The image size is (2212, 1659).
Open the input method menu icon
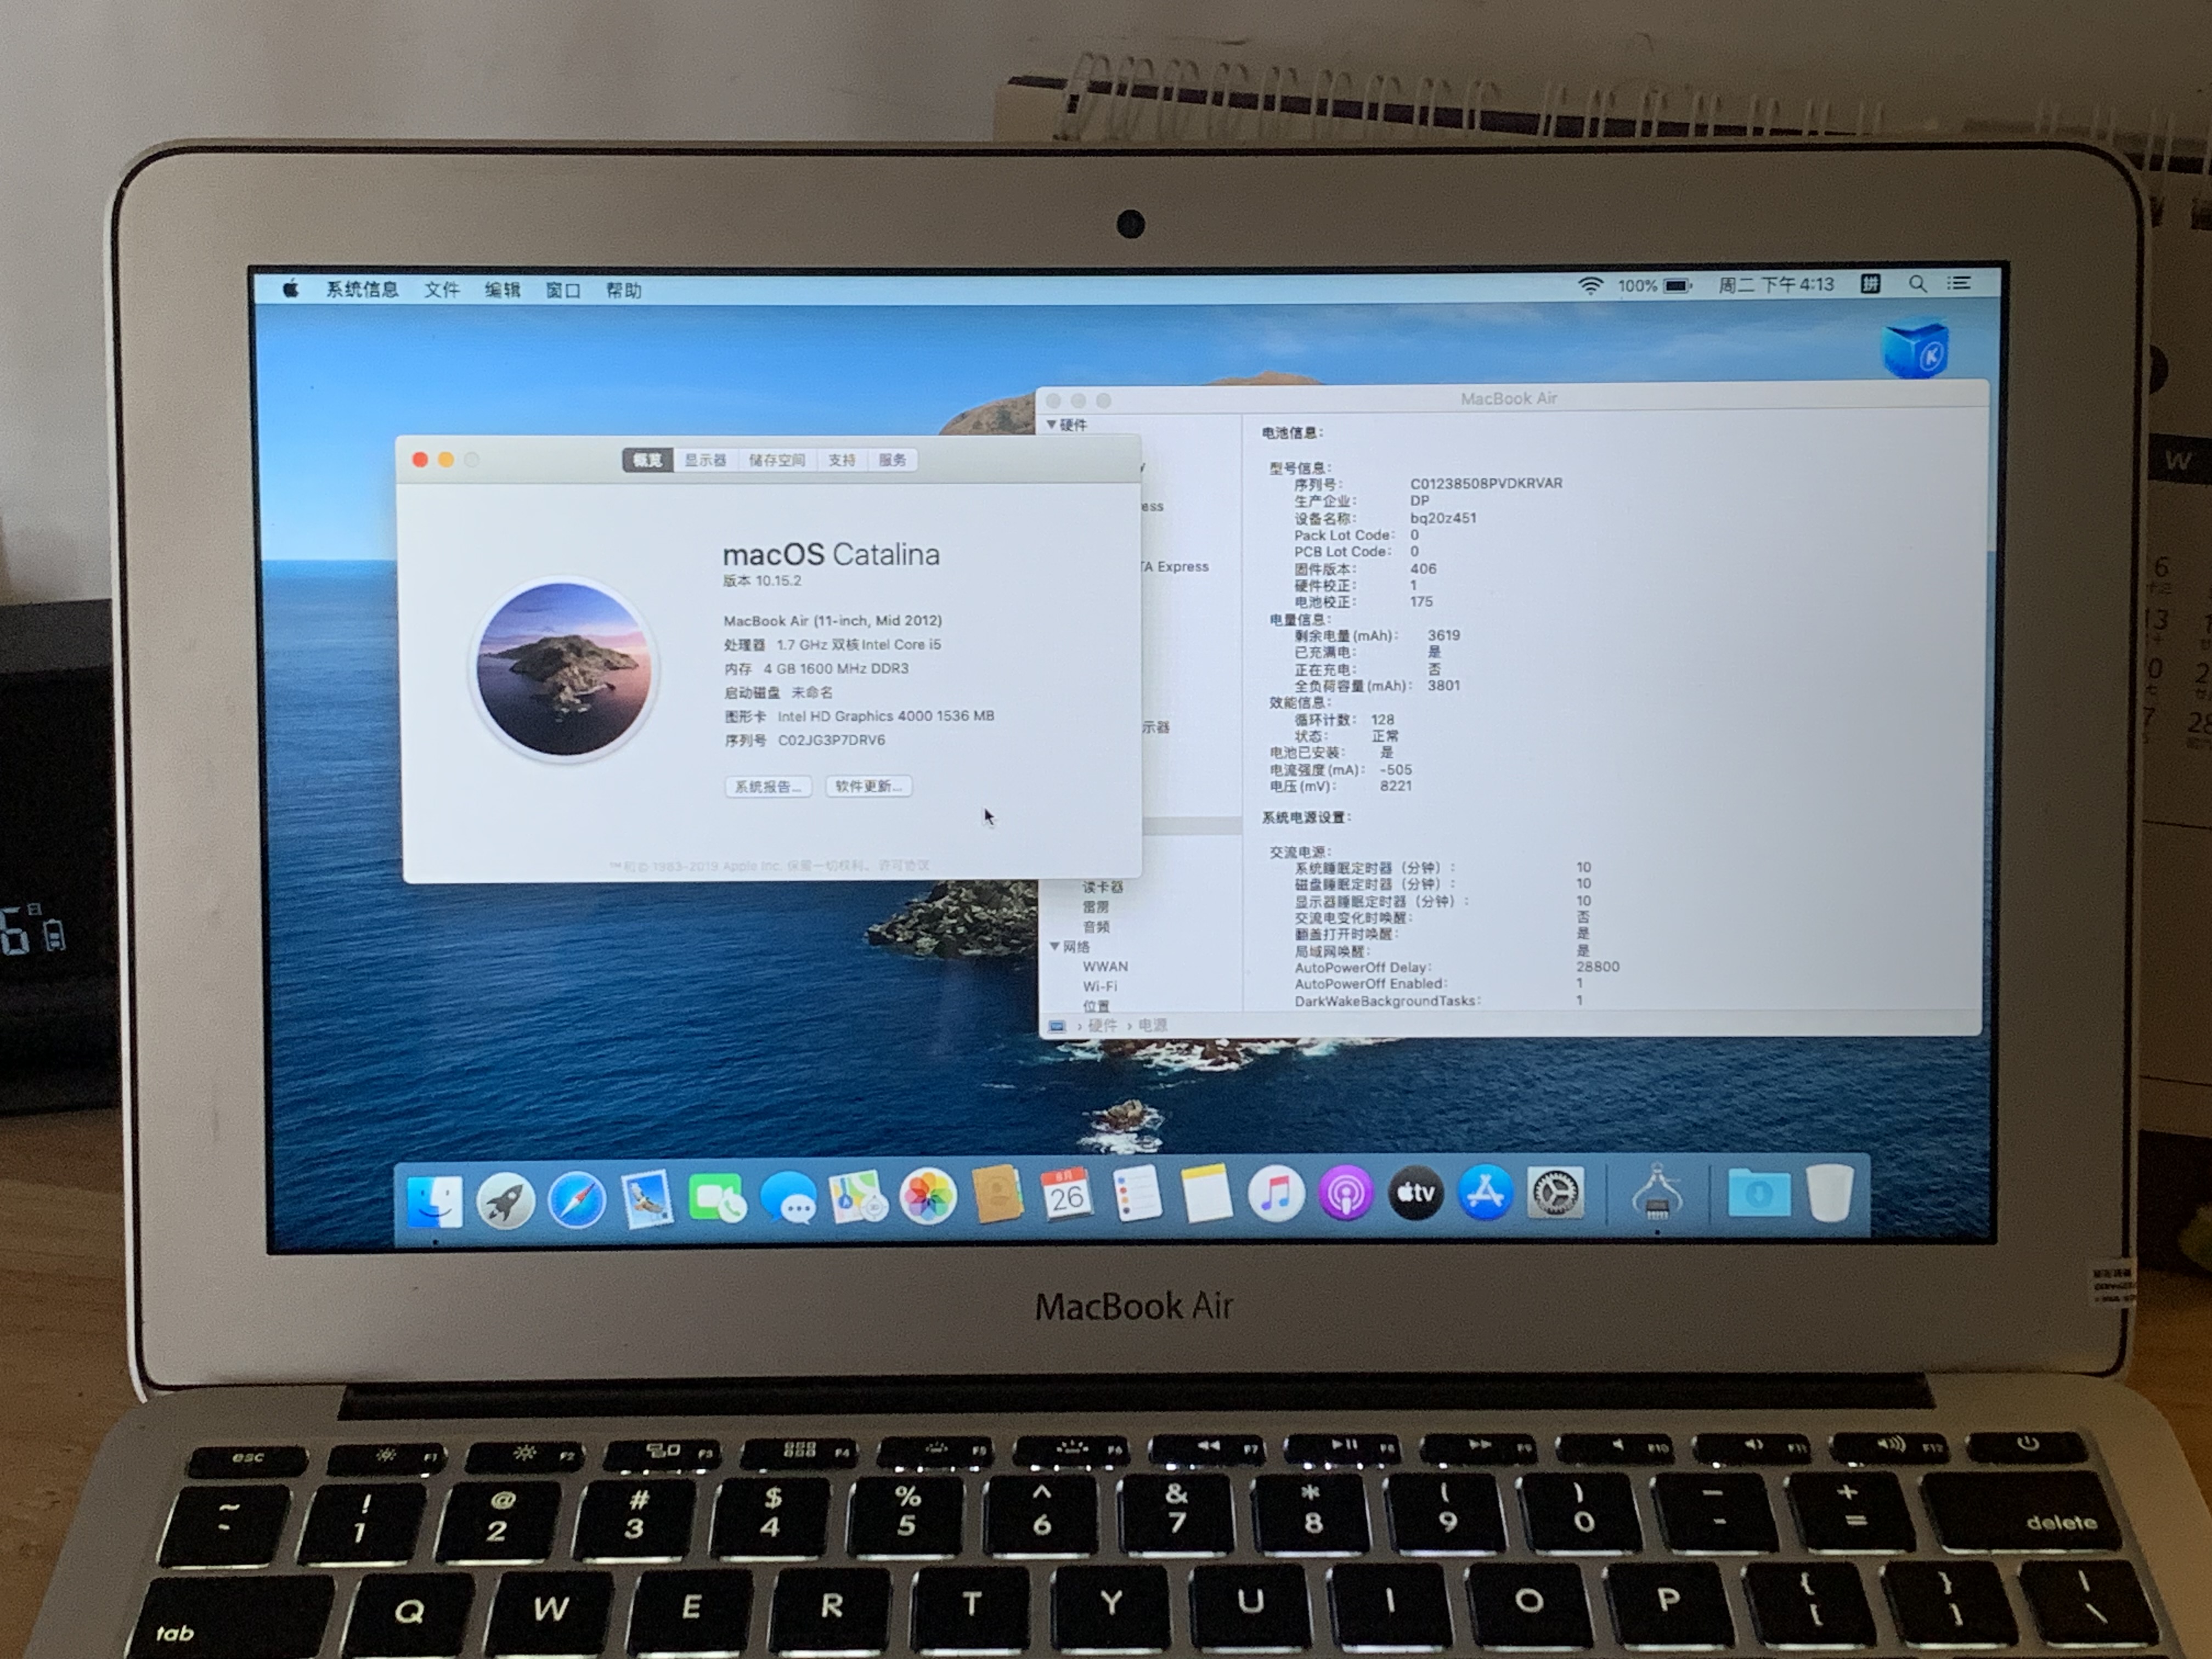[x=1870, y=284]
